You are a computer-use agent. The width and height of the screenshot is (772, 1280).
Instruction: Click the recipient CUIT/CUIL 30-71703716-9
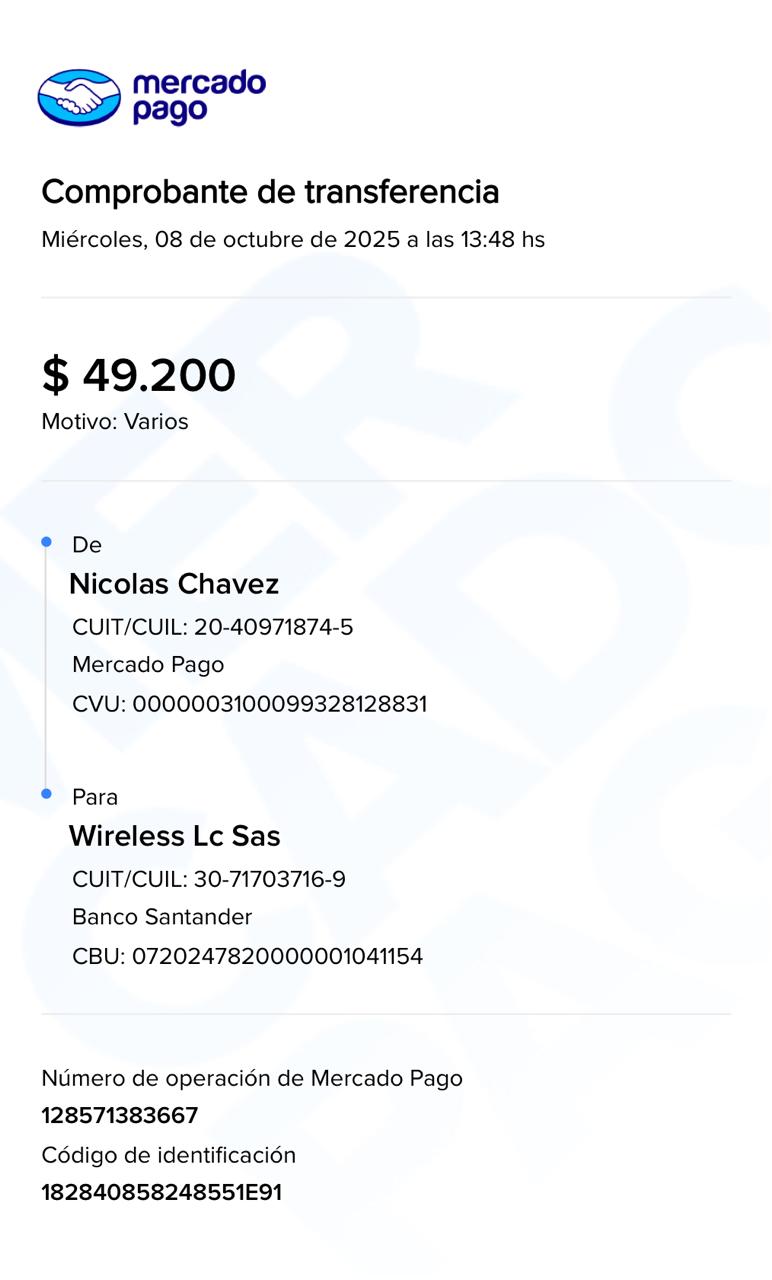[209, 880]
